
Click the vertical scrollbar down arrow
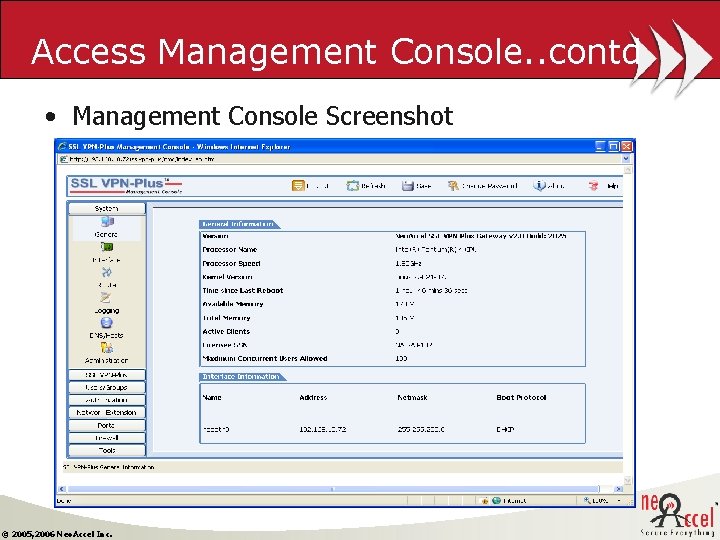pos(628,481)
